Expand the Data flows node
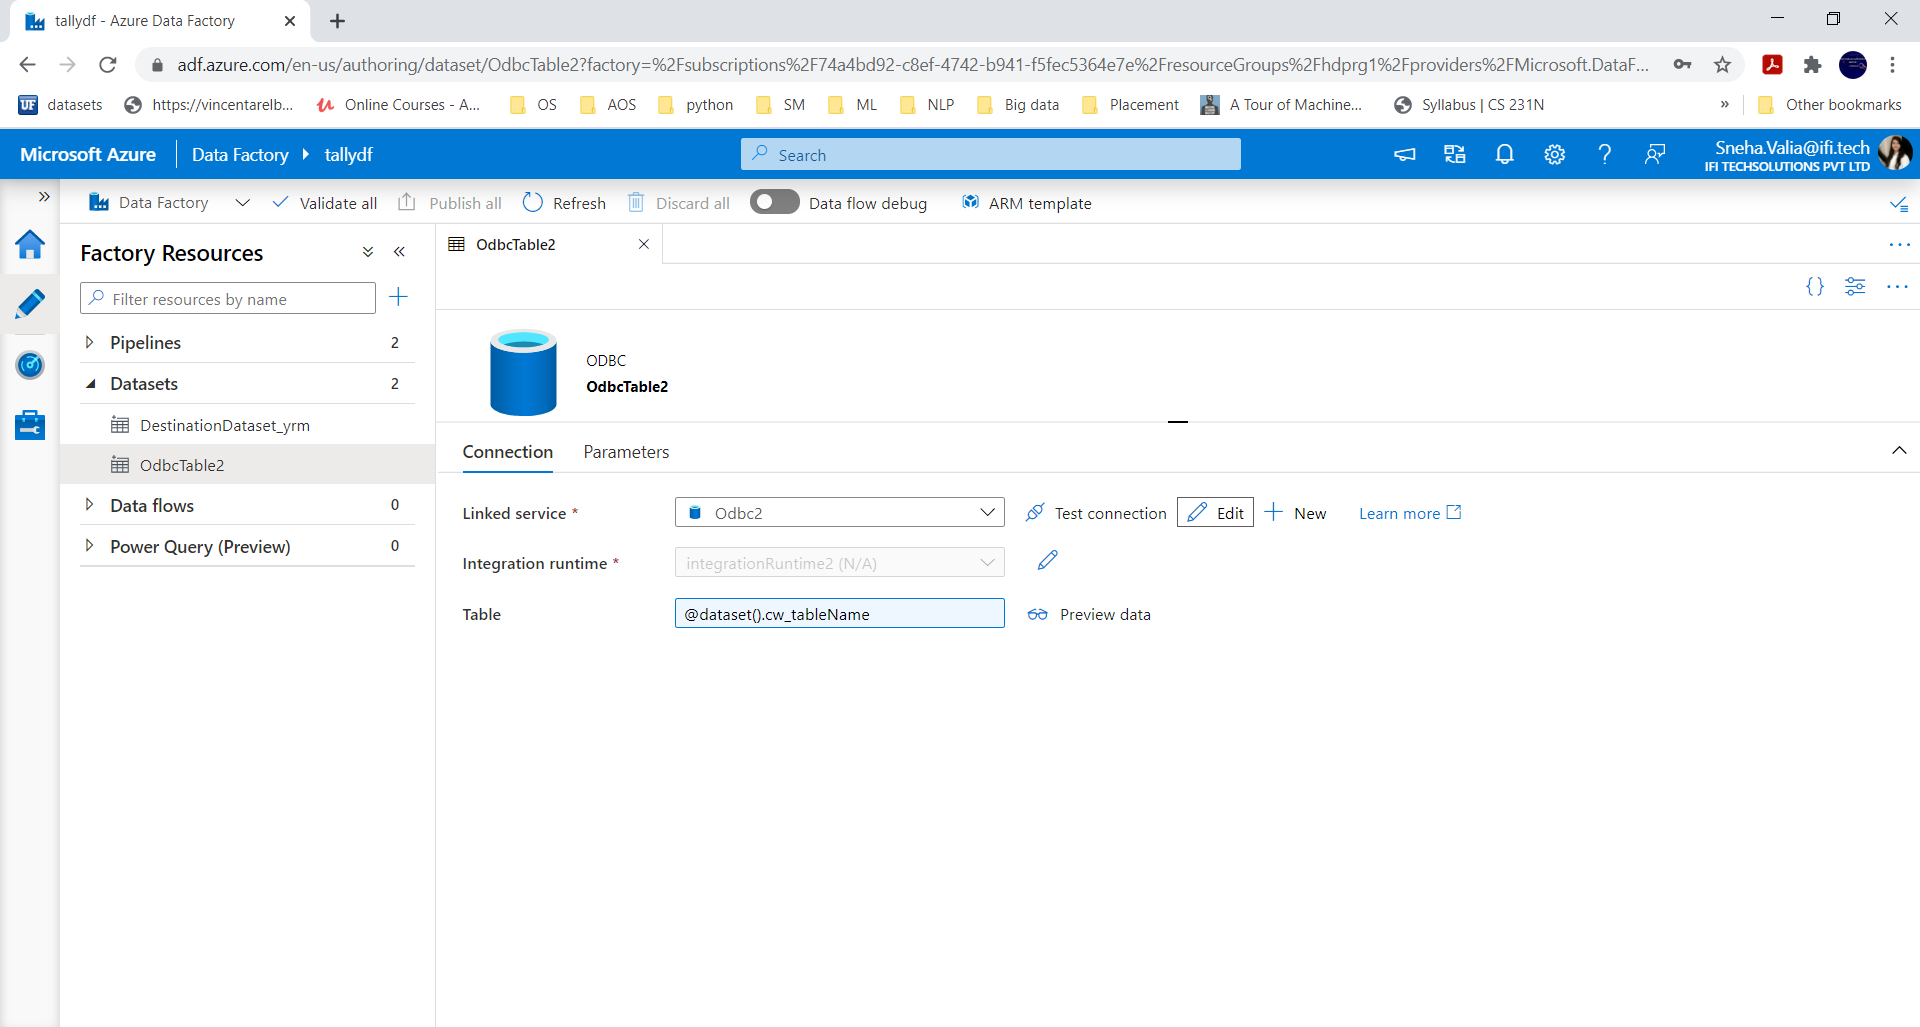 (90, 505)
